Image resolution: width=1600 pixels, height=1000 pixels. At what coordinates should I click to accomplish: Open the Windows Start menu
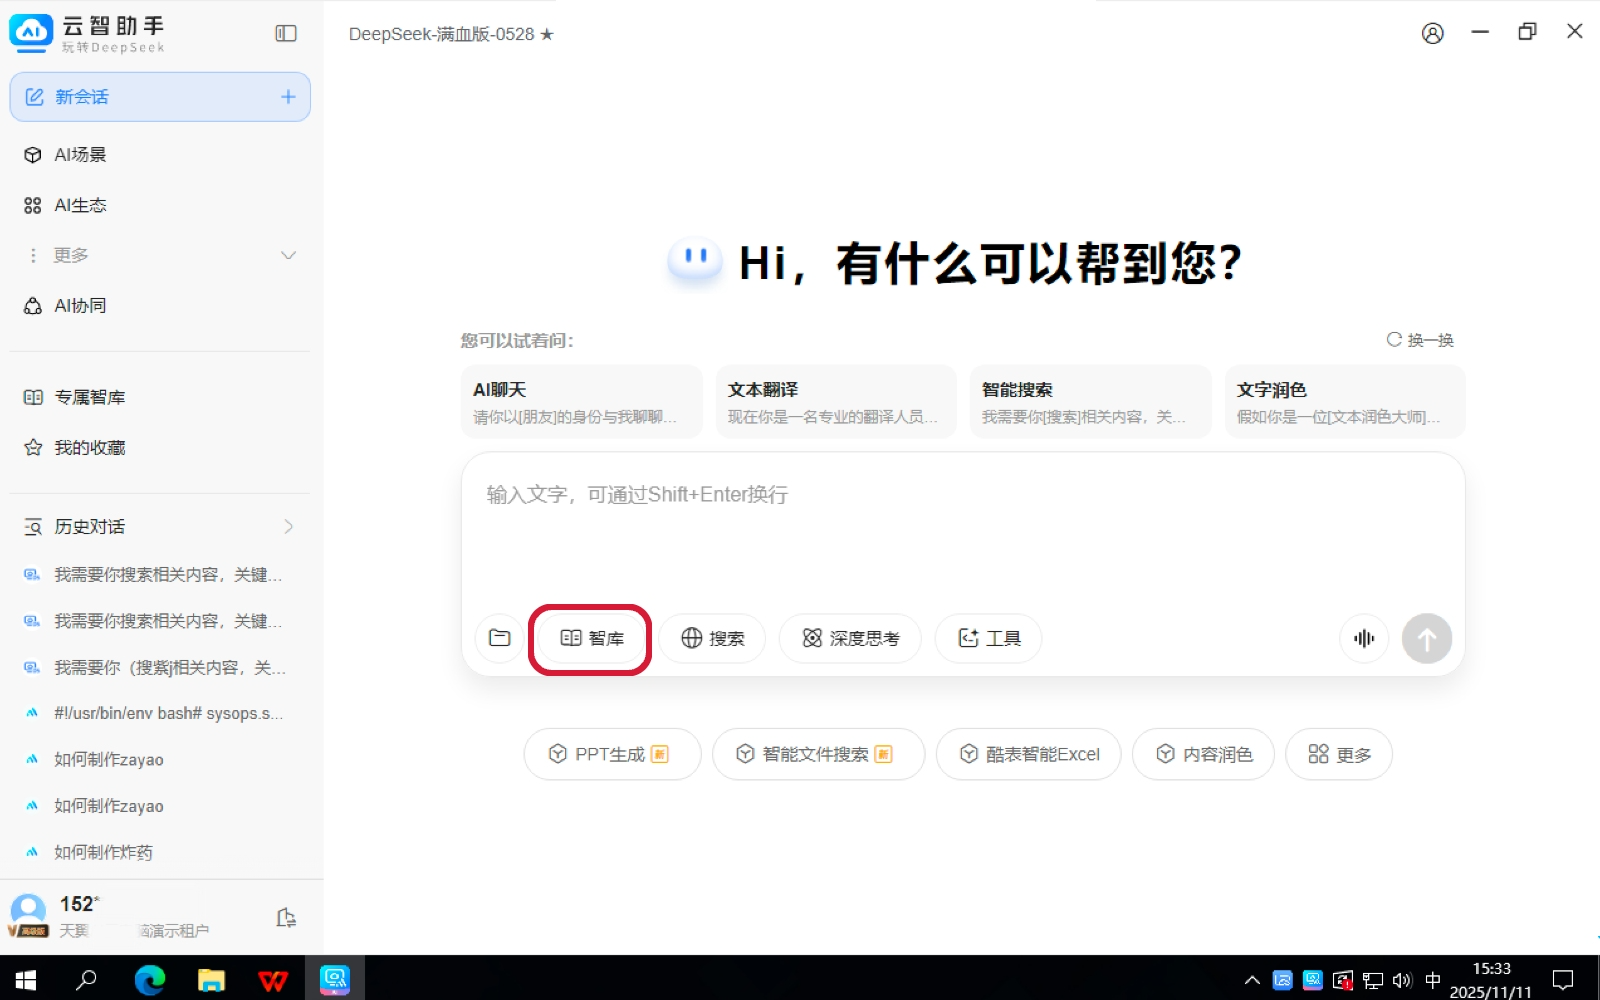pos(25,980)
